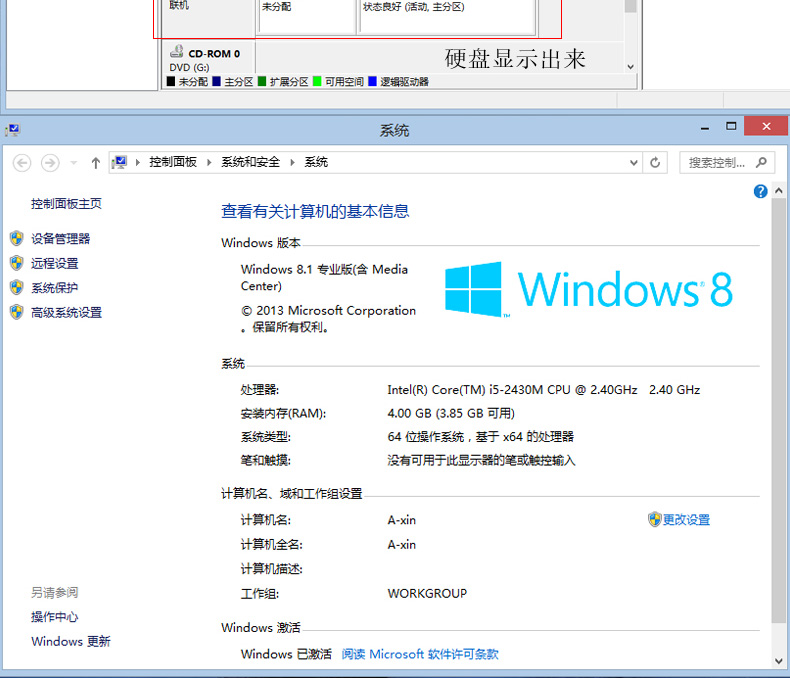790x678 pixels.
Task: Select the 状态良好 (活动, 主分区) partition block
Action: pyautogui.click(x=447, y=17)
